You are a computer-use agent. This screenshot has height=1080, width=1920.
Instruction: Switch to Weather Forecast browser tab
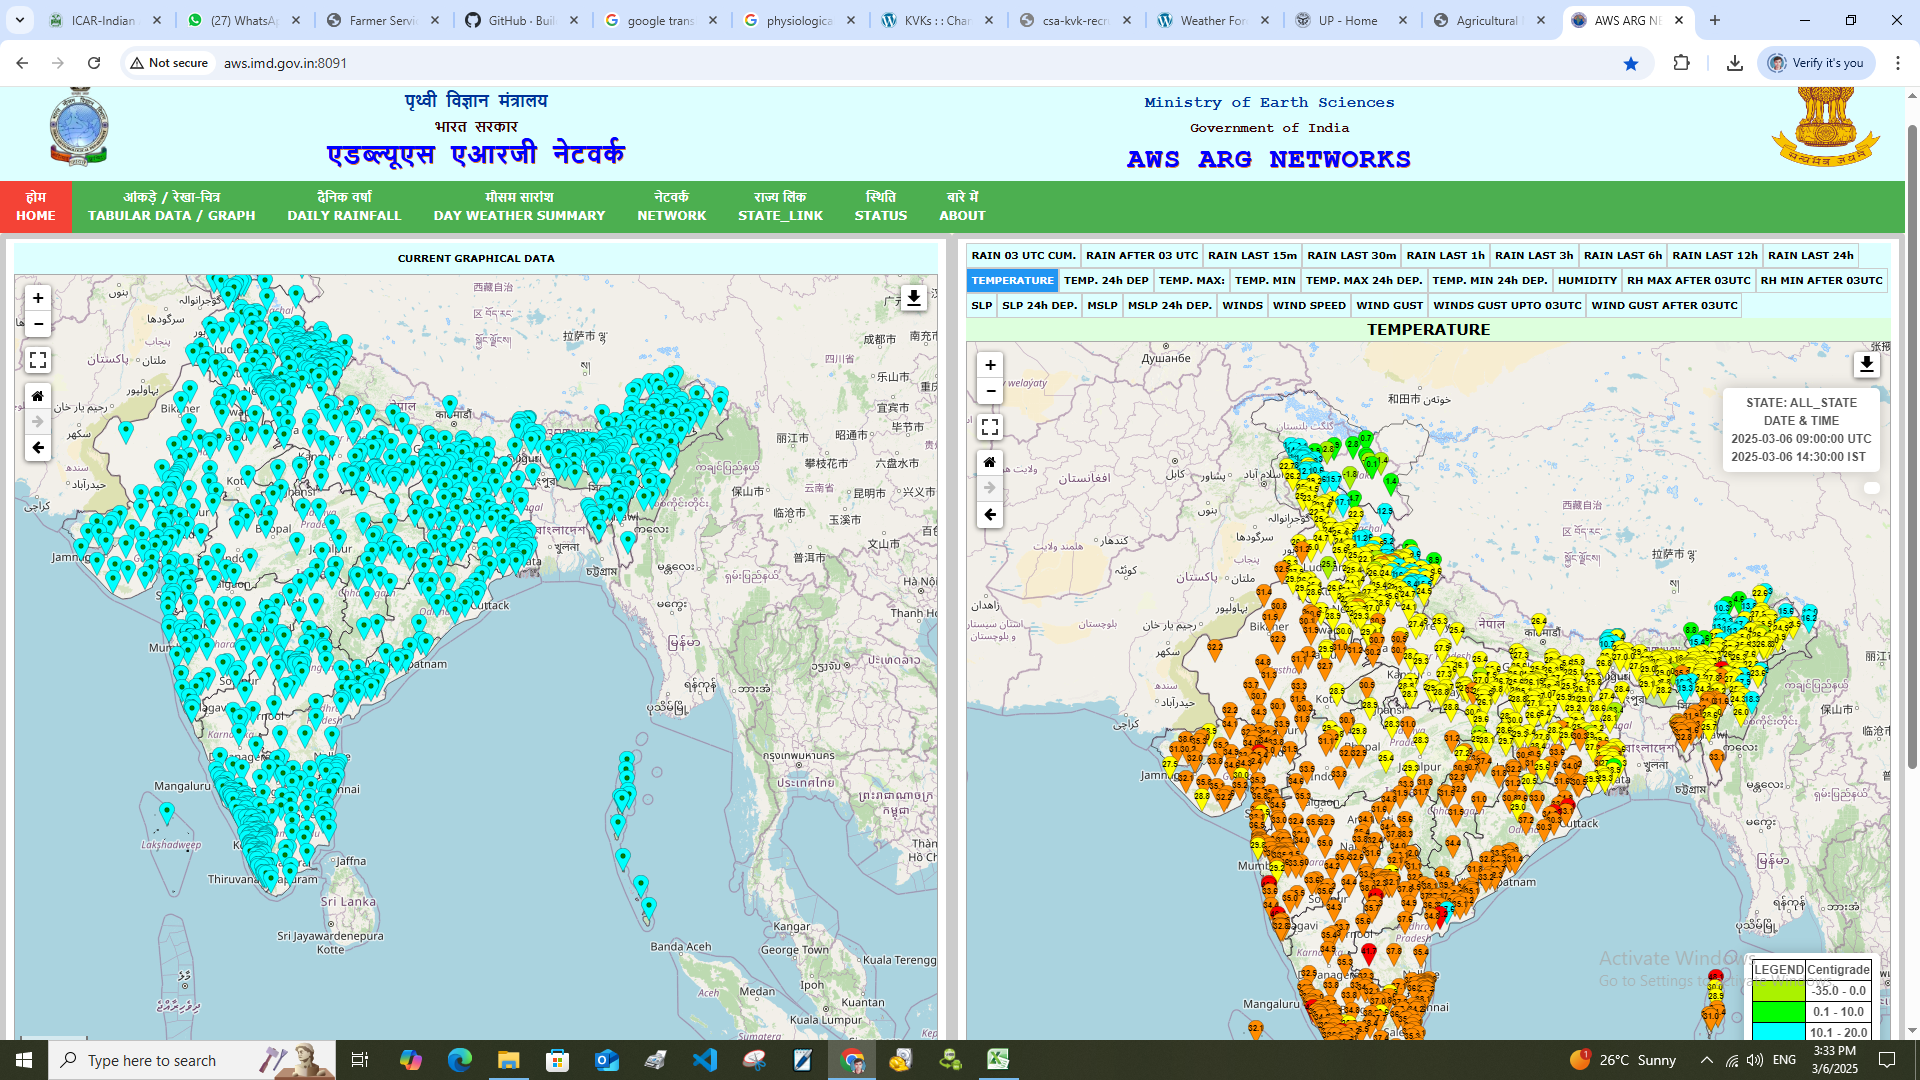(1214, 20)
